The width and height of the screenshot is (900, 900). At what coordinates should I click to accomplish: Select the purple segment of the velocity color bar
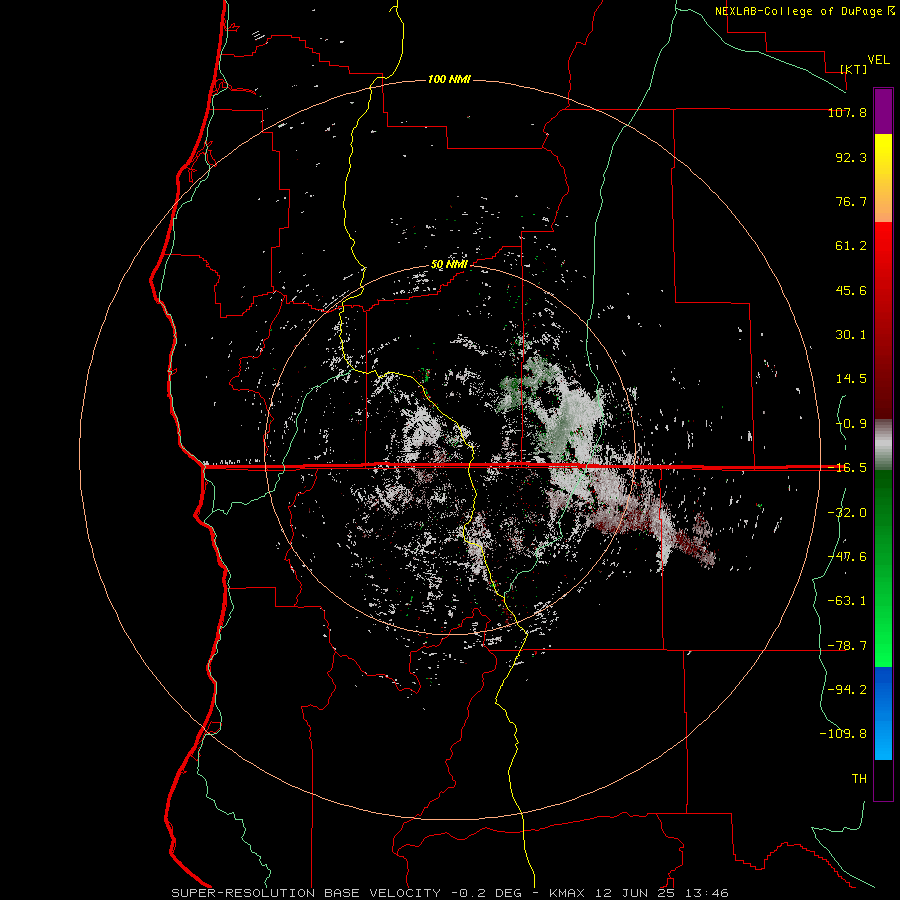883,111
